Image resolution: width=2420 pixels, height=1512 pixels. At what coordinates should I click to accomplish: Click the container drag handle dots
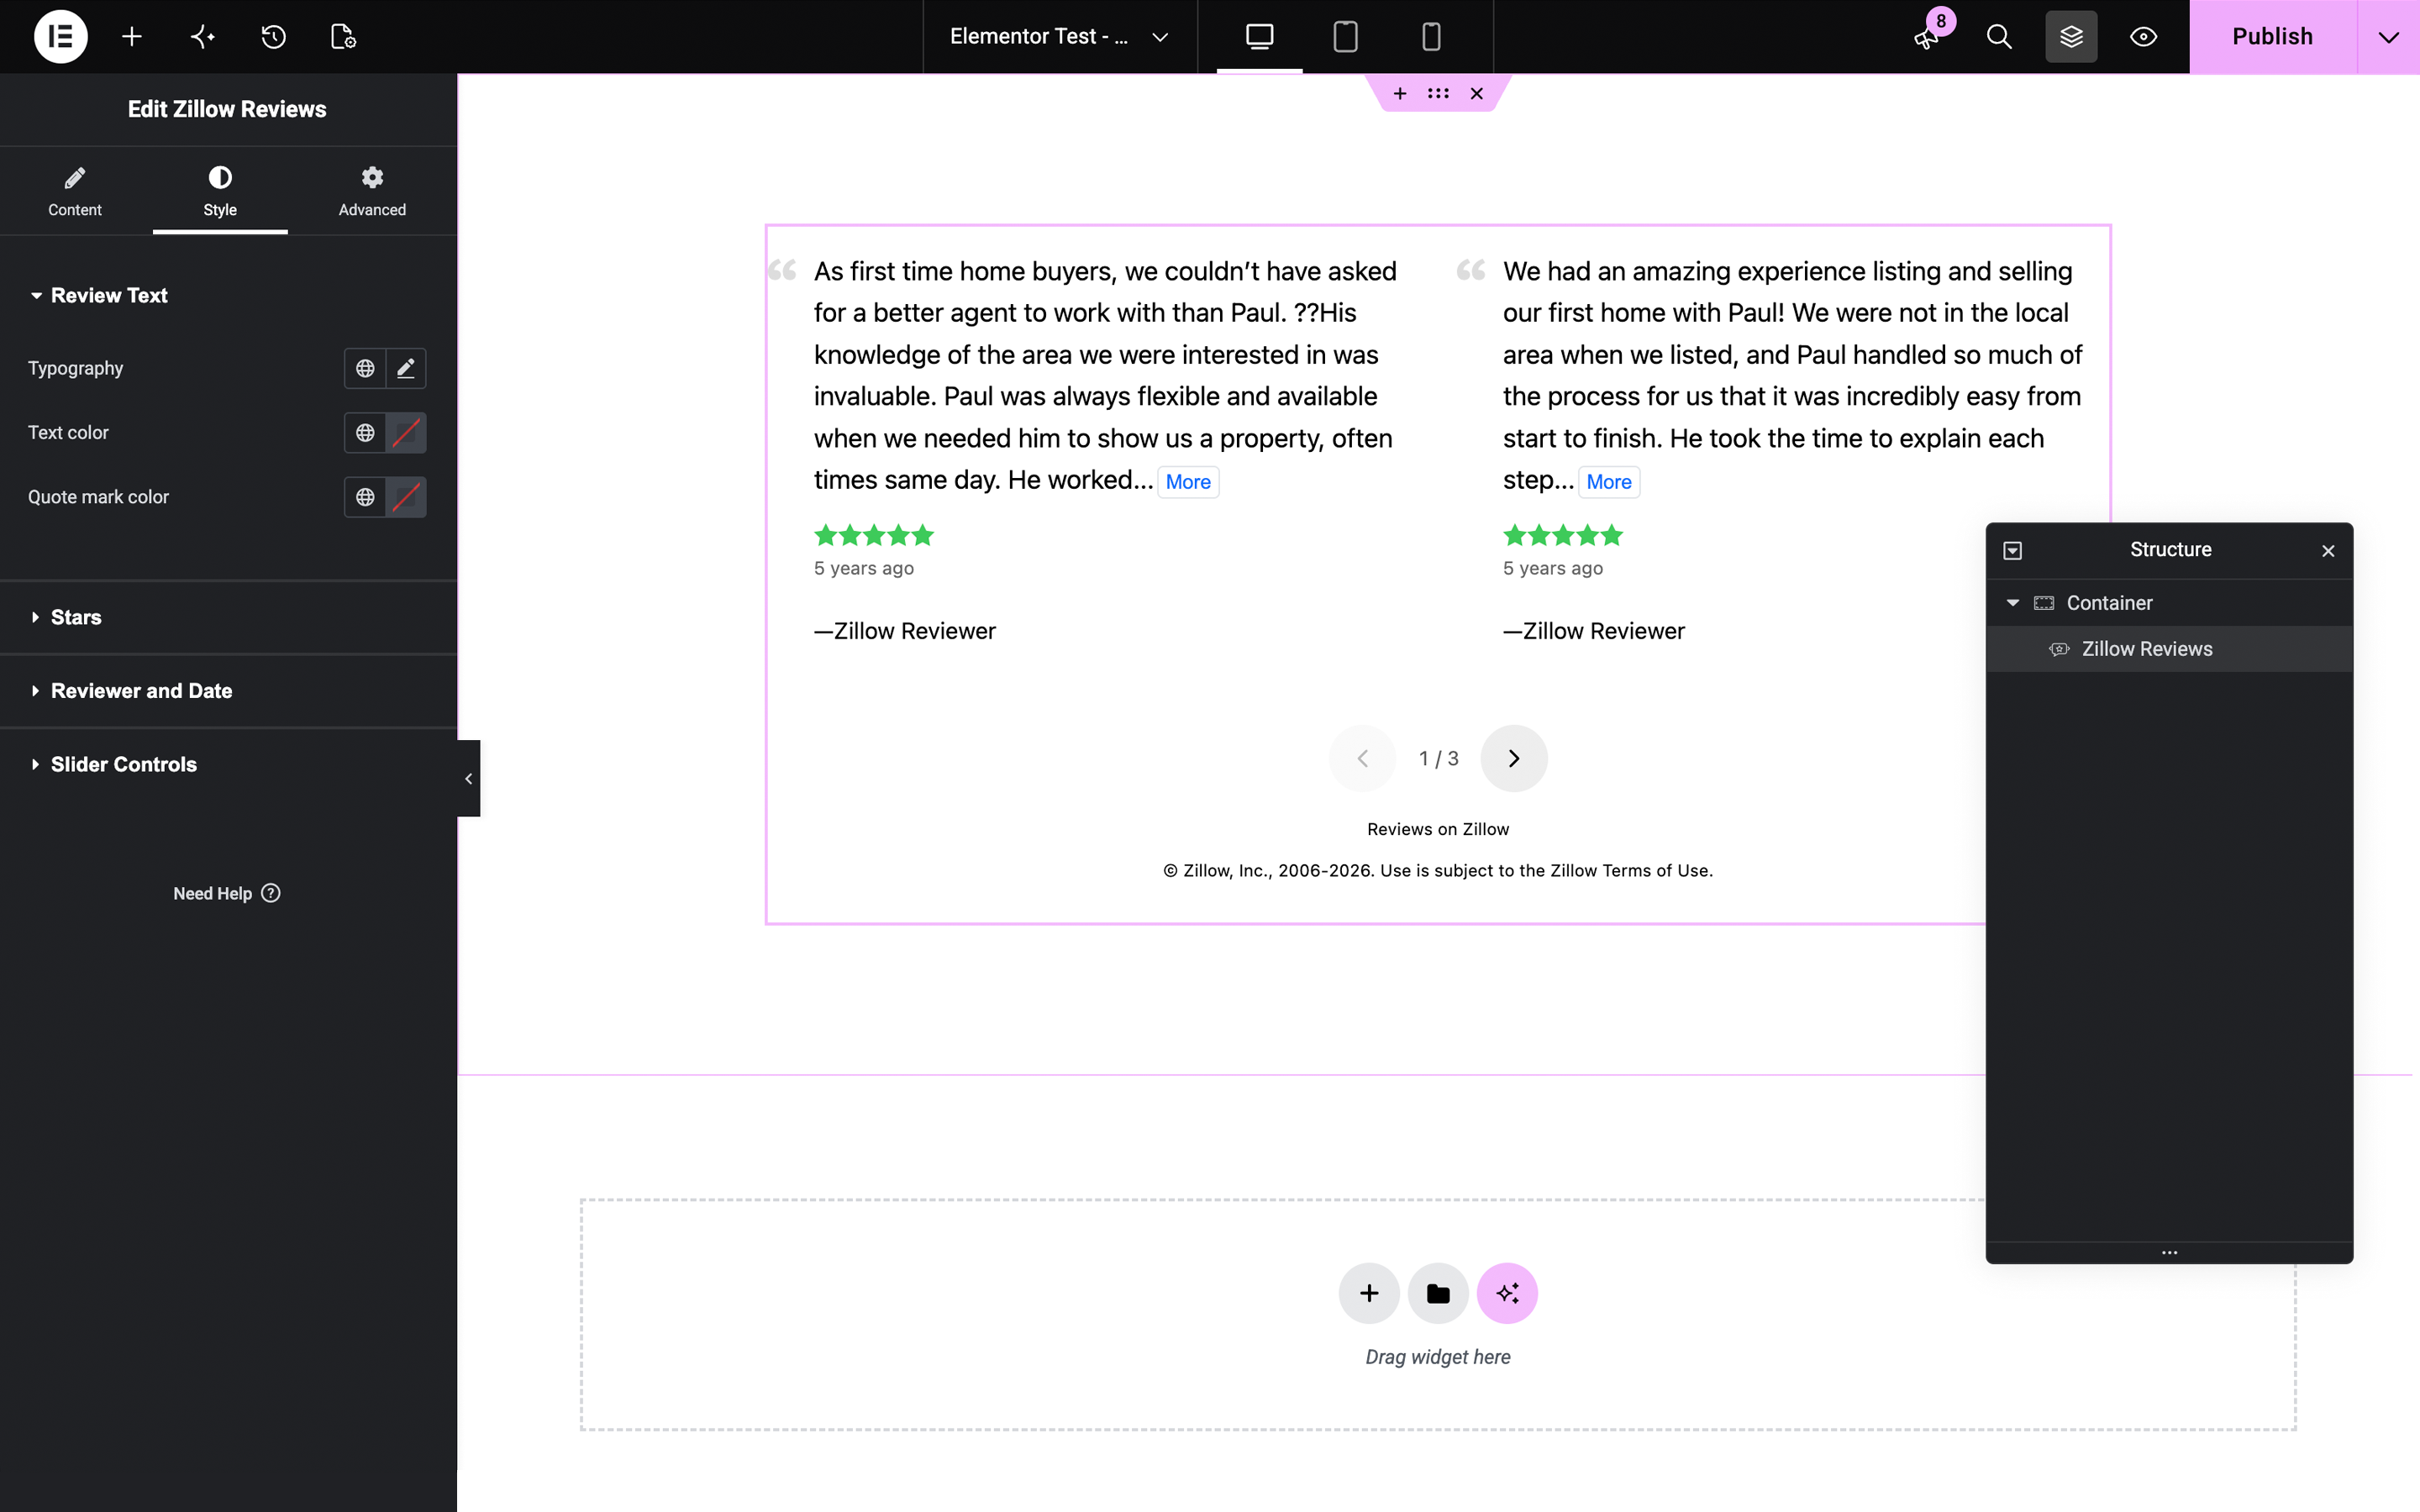pyautogui.click(x=1438, y=93)
